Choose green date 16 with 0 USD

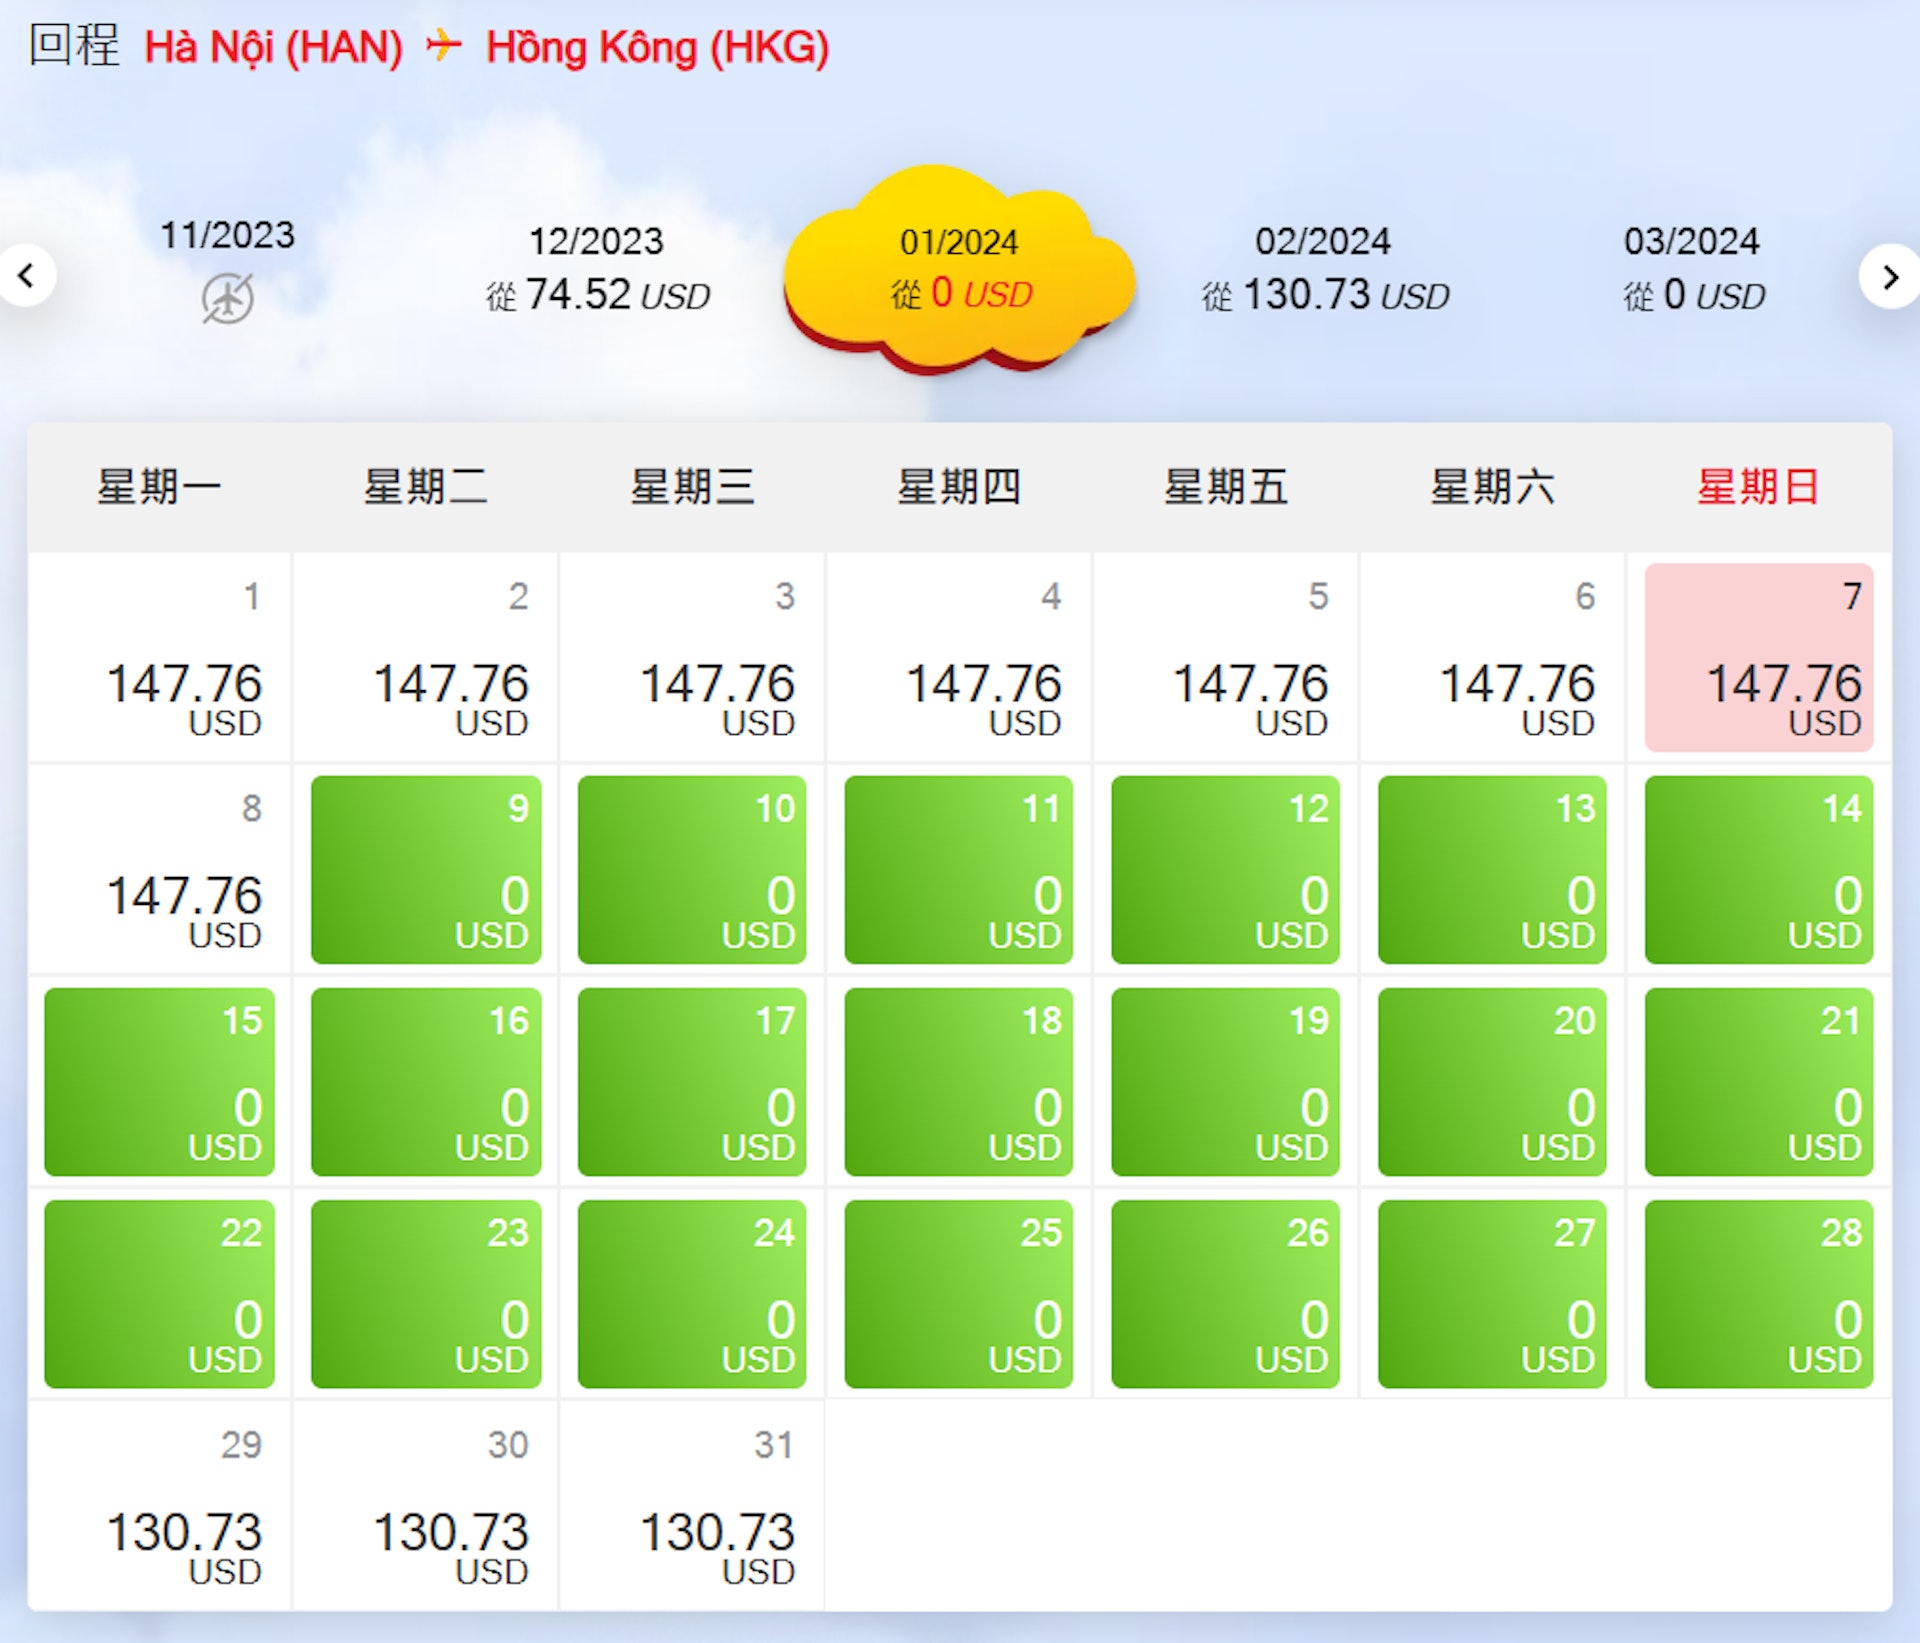pyautogui.click(x=426, y=1082)
